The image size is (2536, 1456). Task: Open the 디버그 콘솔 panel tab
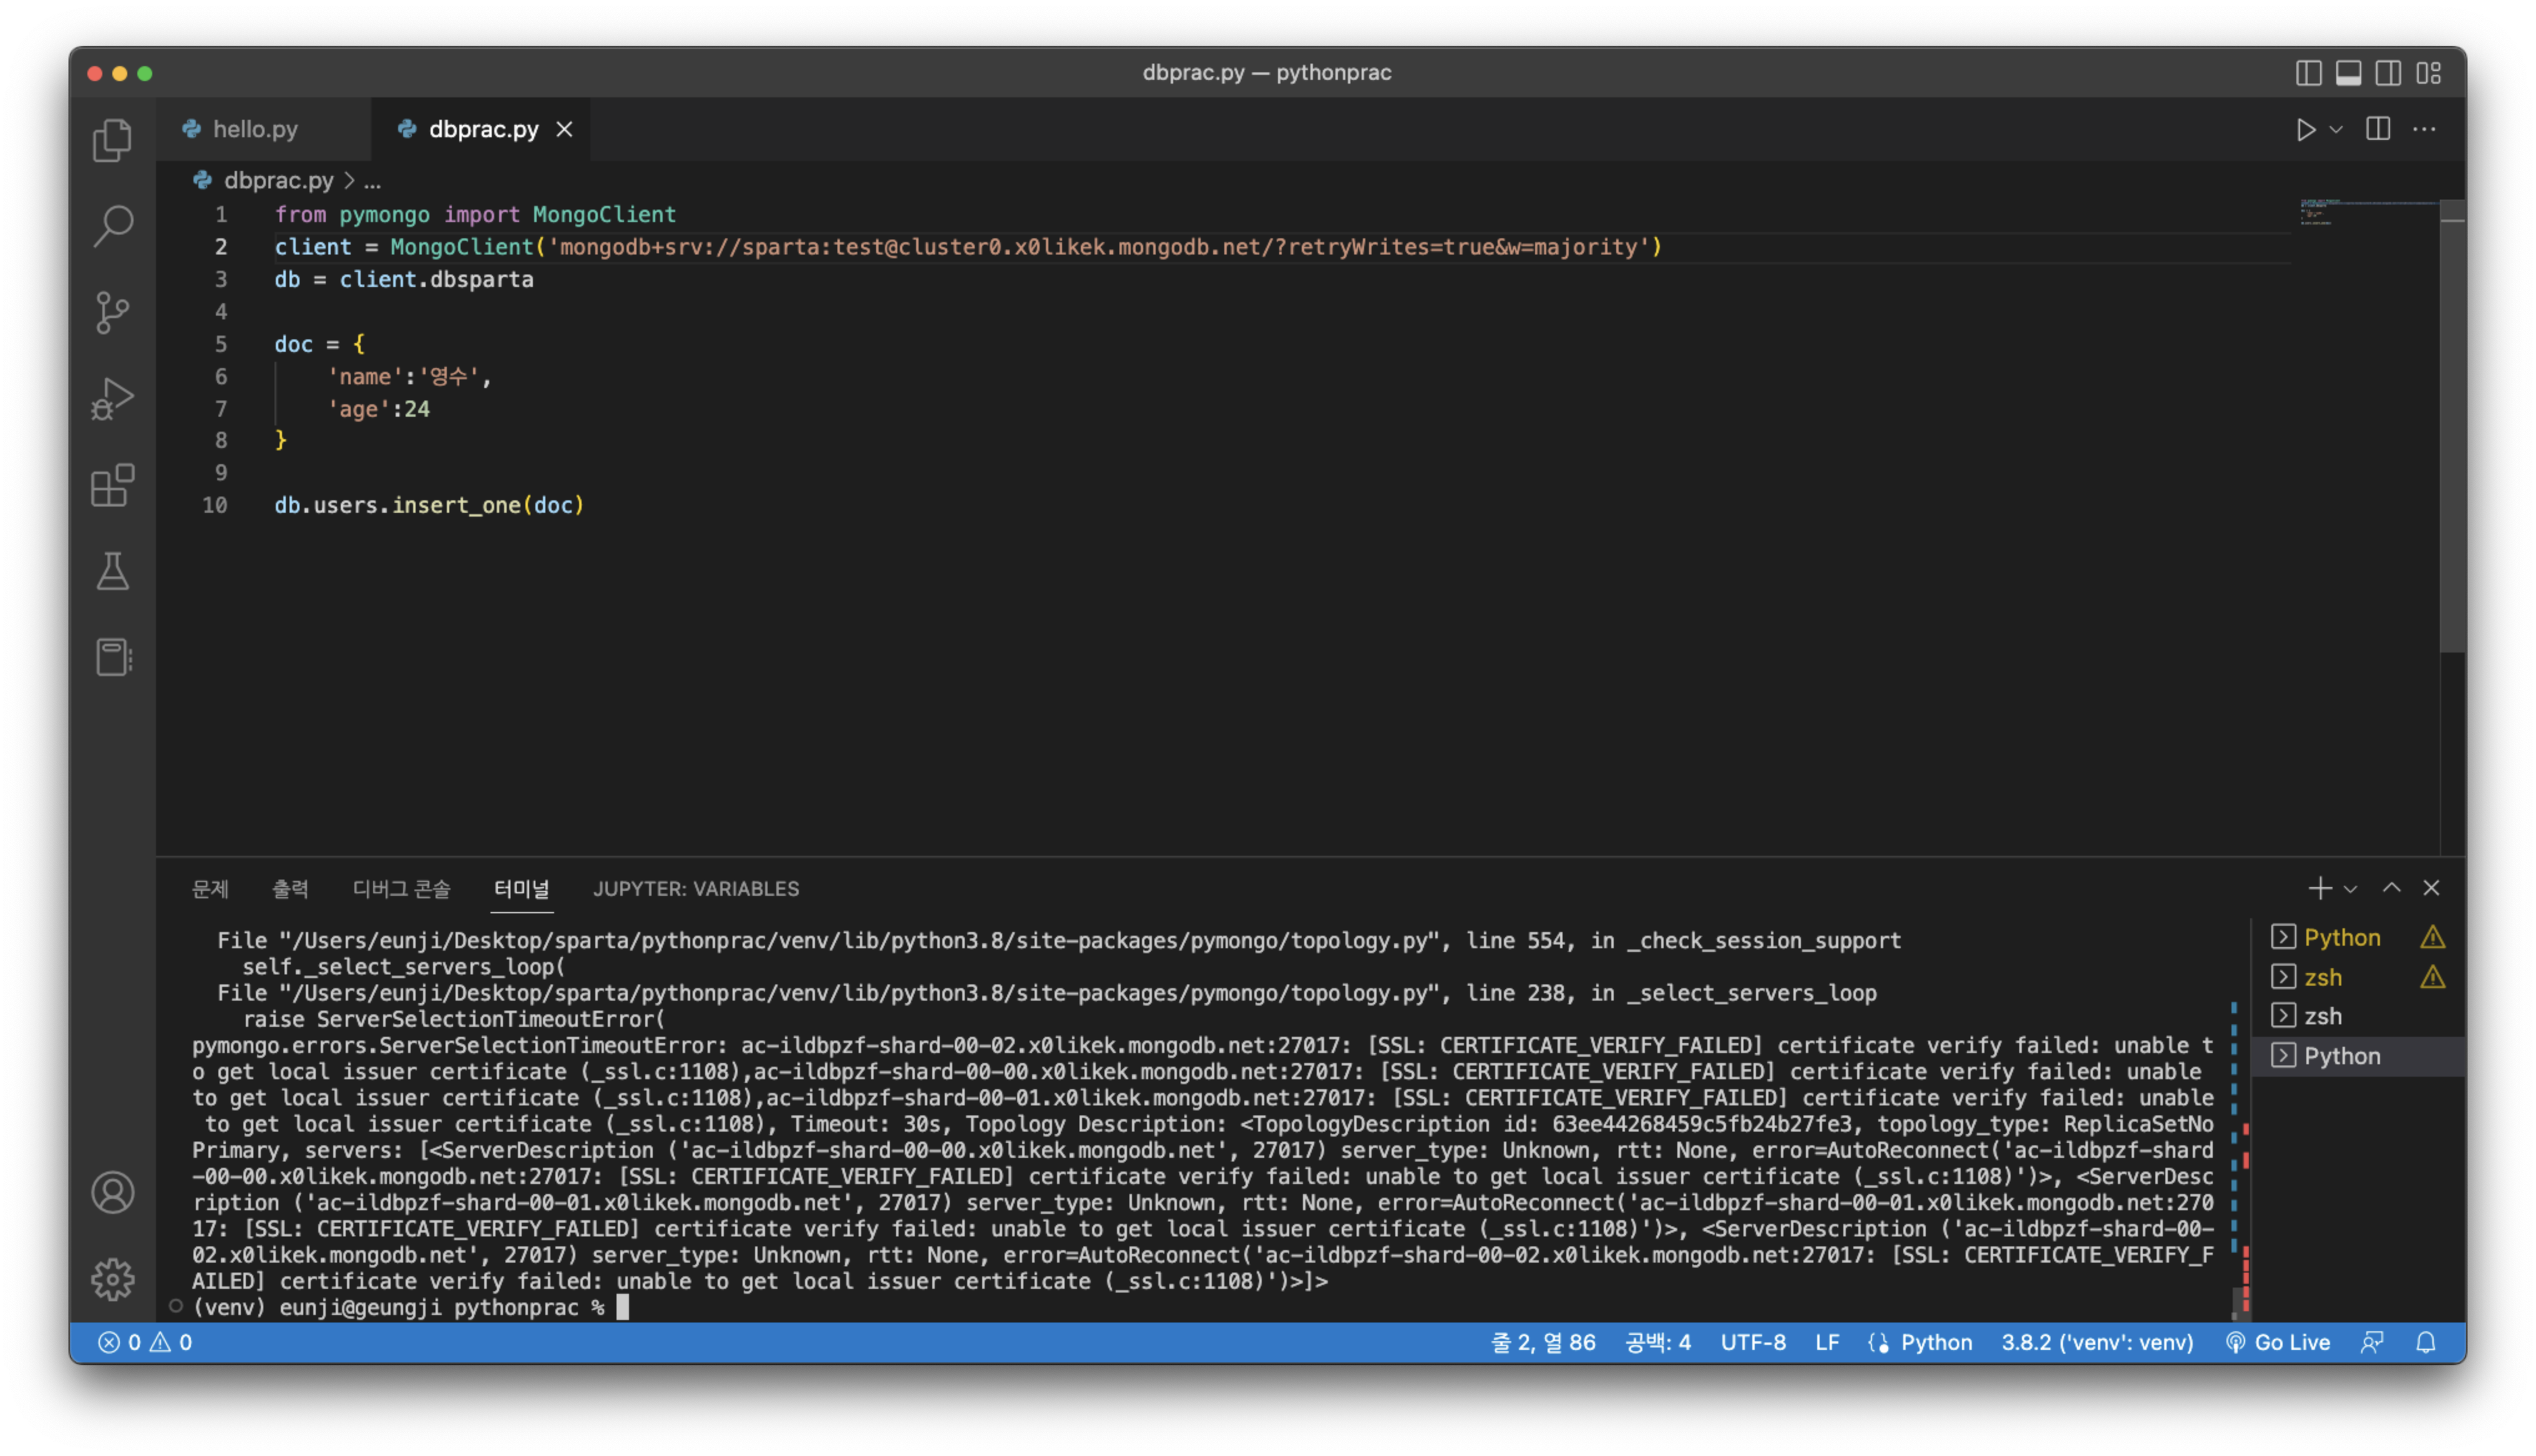click(401, 888)
